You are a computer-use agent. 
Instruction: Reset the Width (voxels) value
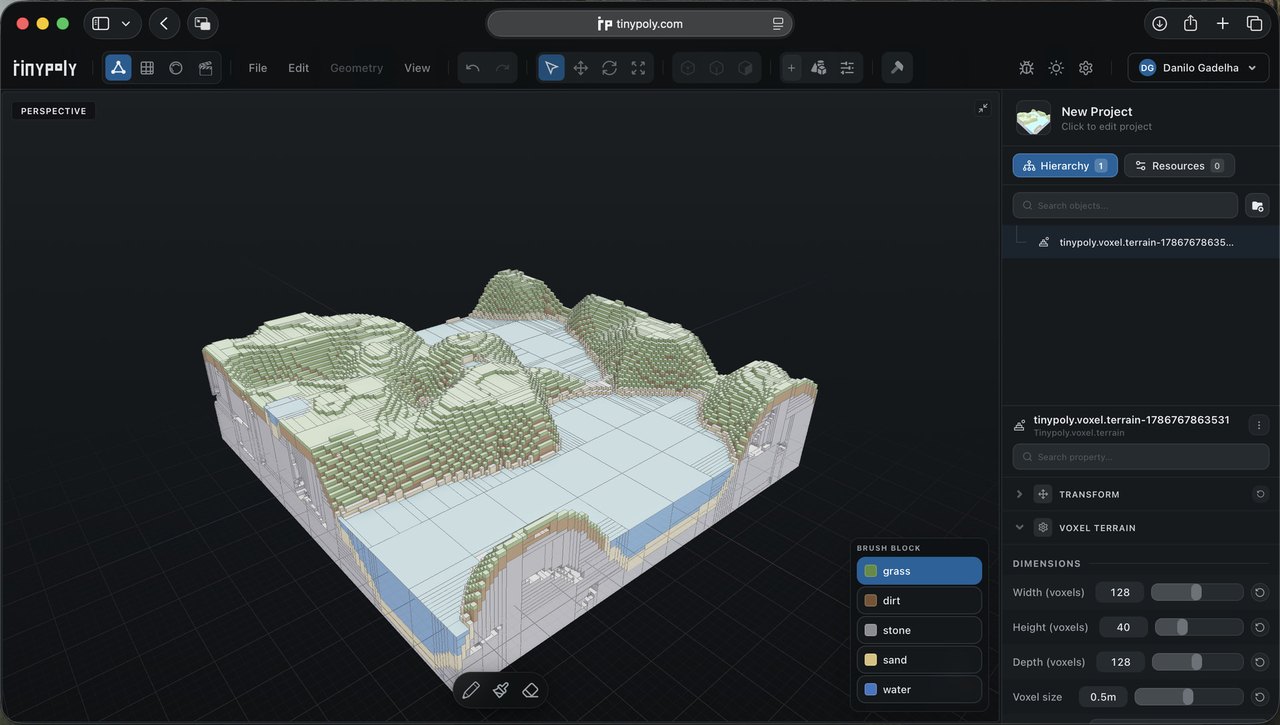[1260, 592]
